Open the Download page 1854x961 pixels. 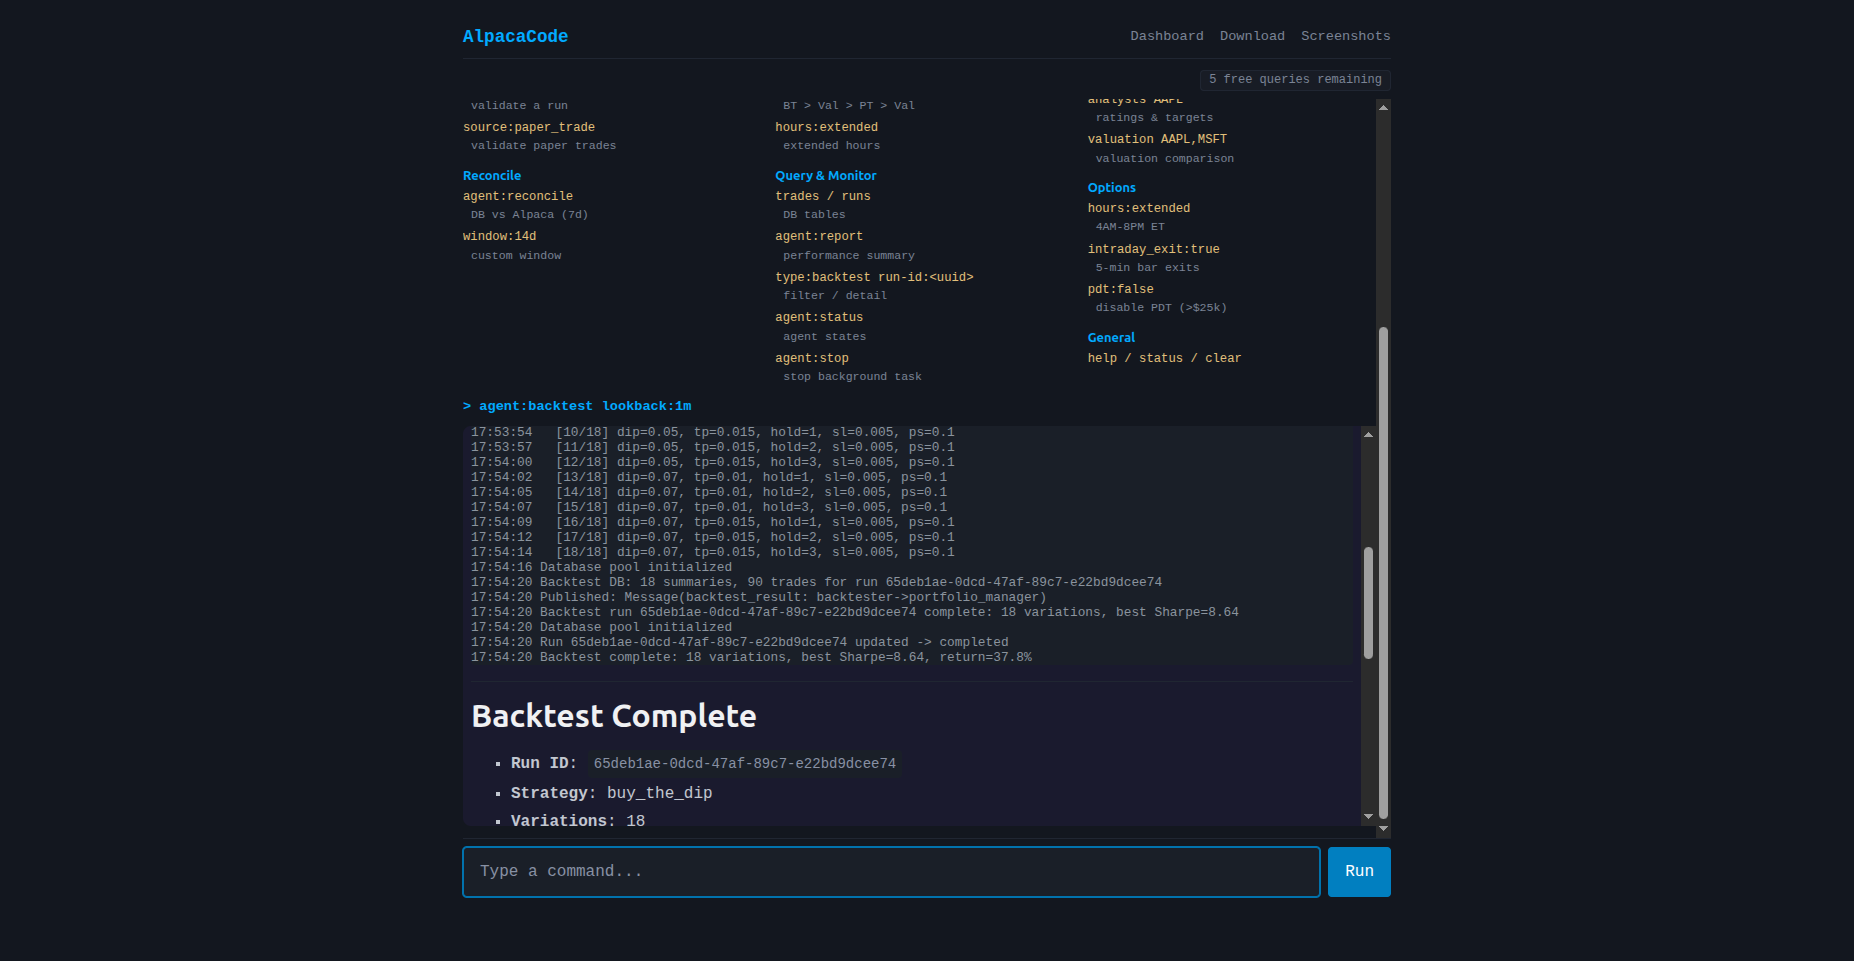1252,35
